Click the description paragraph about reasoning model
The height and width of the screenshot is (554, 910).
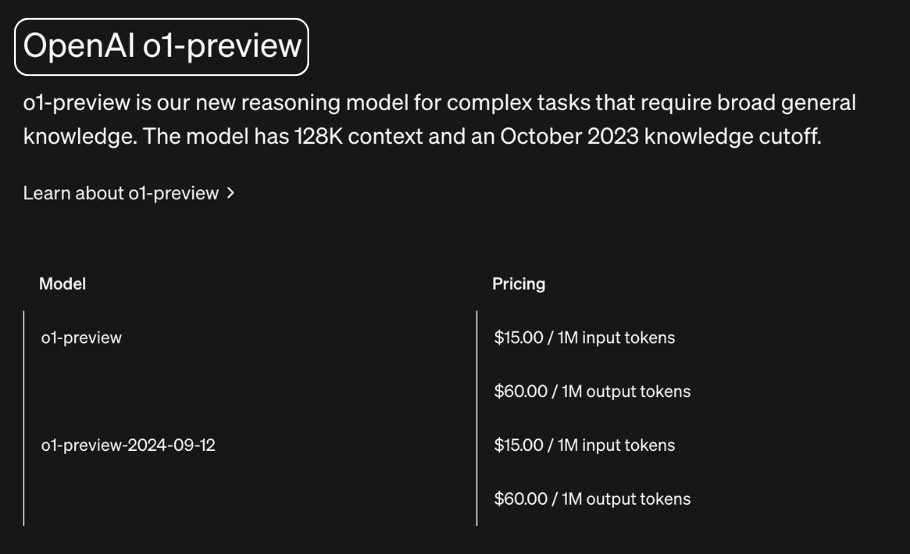pyautogui.click(x=439, y=120)
